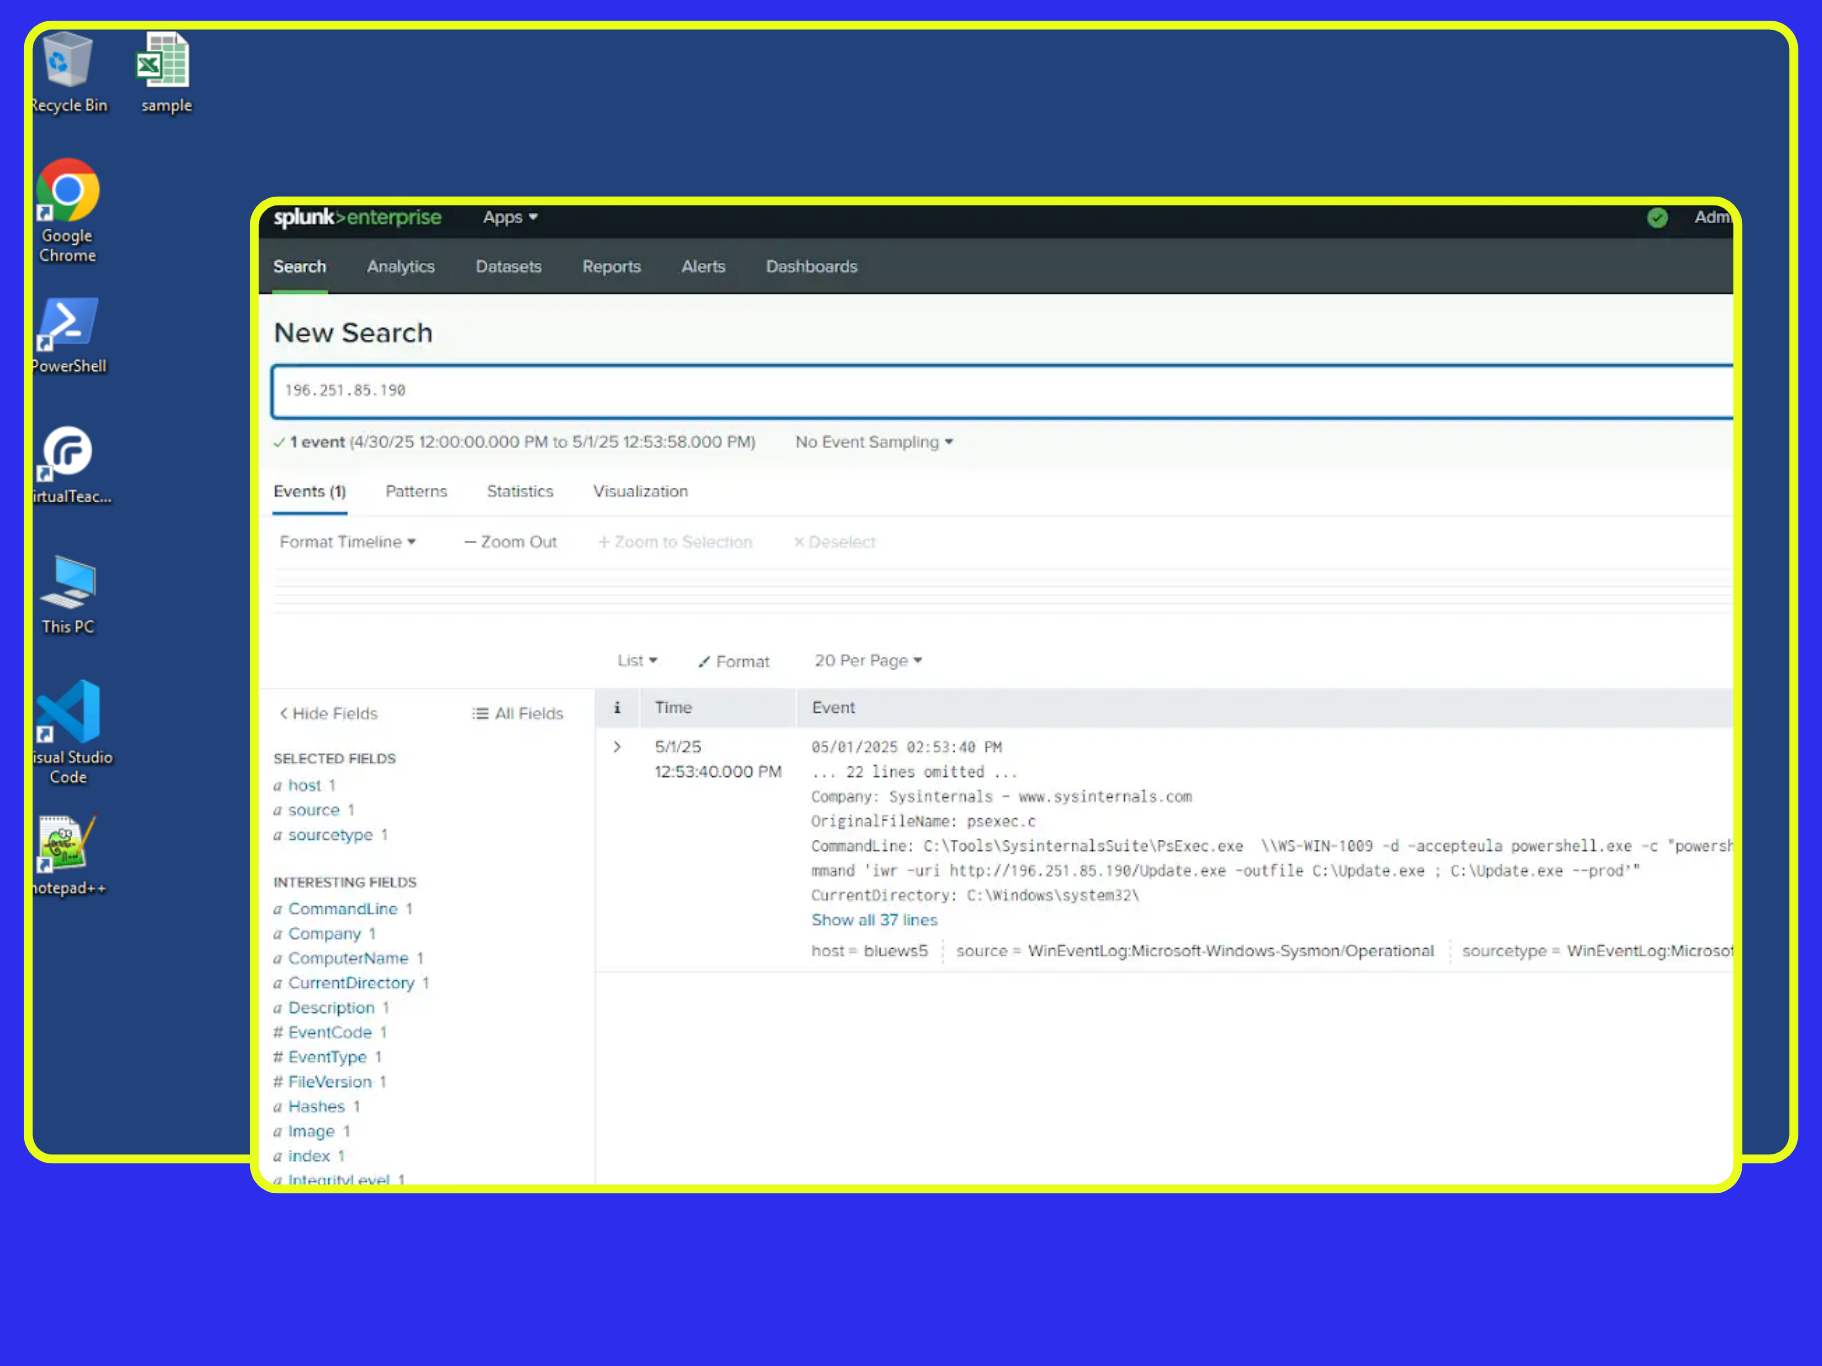Select the source field in Selected Fields

tap(314, 810)
